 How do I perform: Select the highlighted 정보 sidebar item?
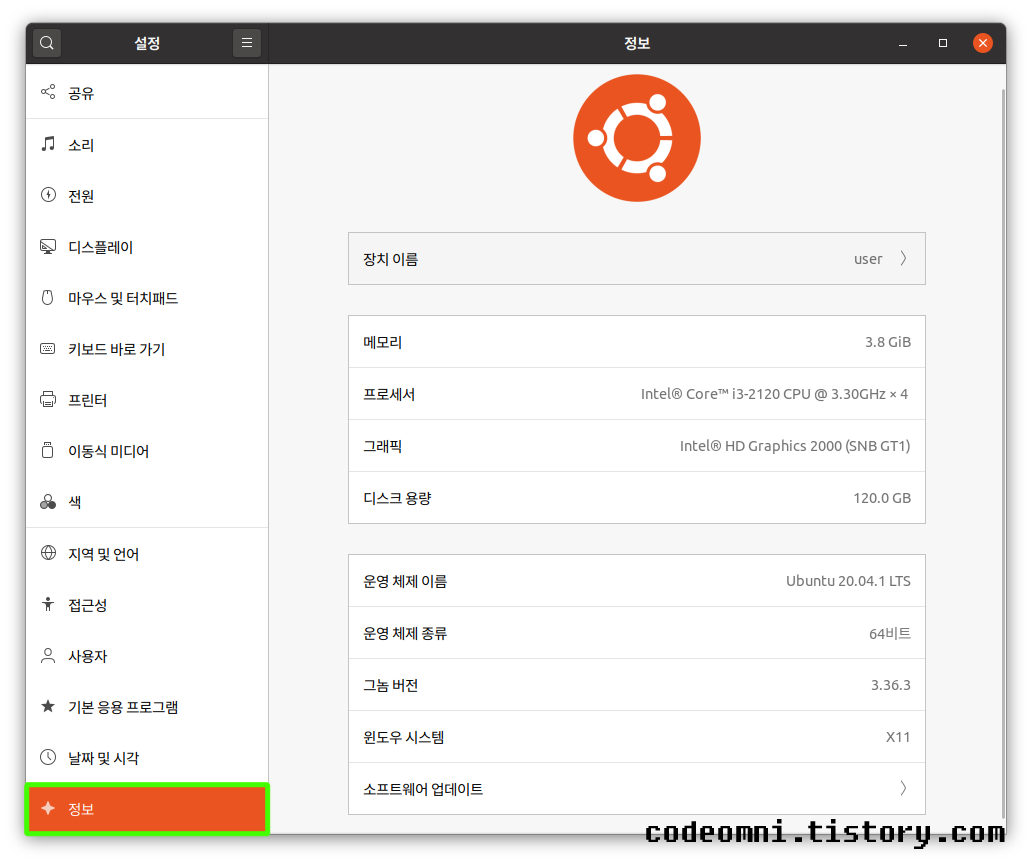click(x=147, y=809)
